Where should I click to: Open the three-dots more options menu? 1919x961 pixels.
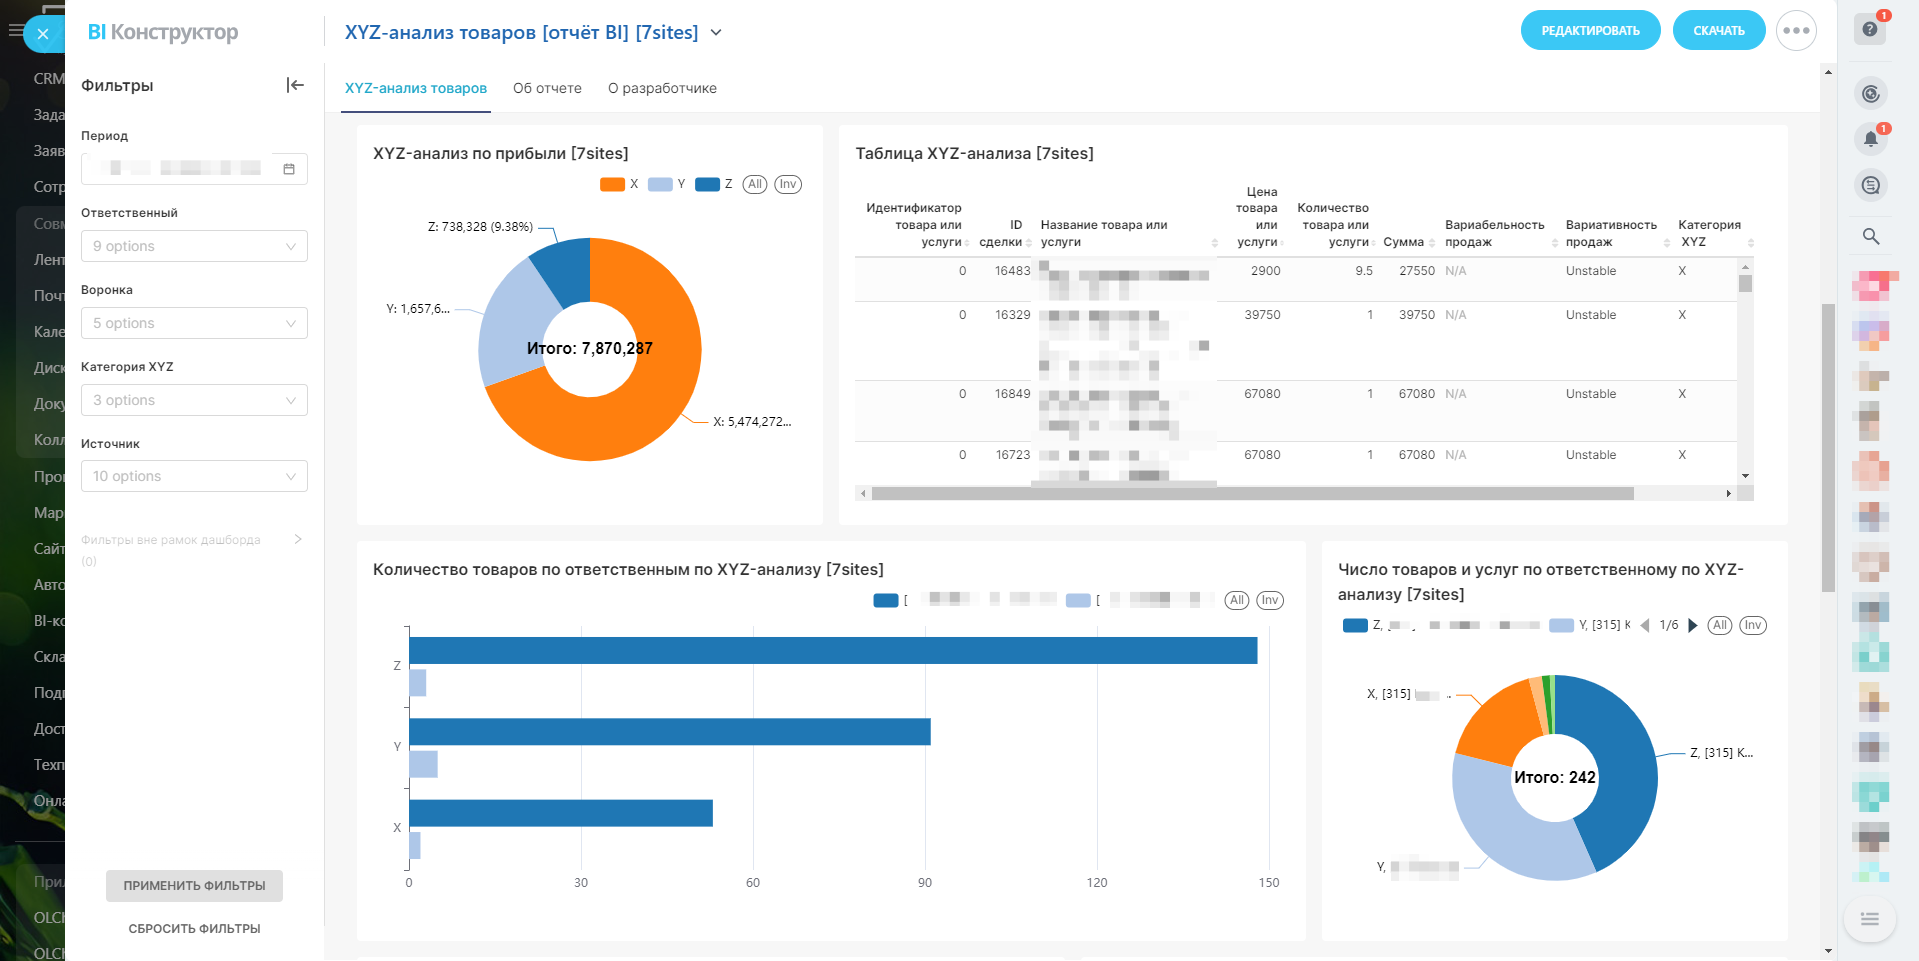coord(1796,31)
